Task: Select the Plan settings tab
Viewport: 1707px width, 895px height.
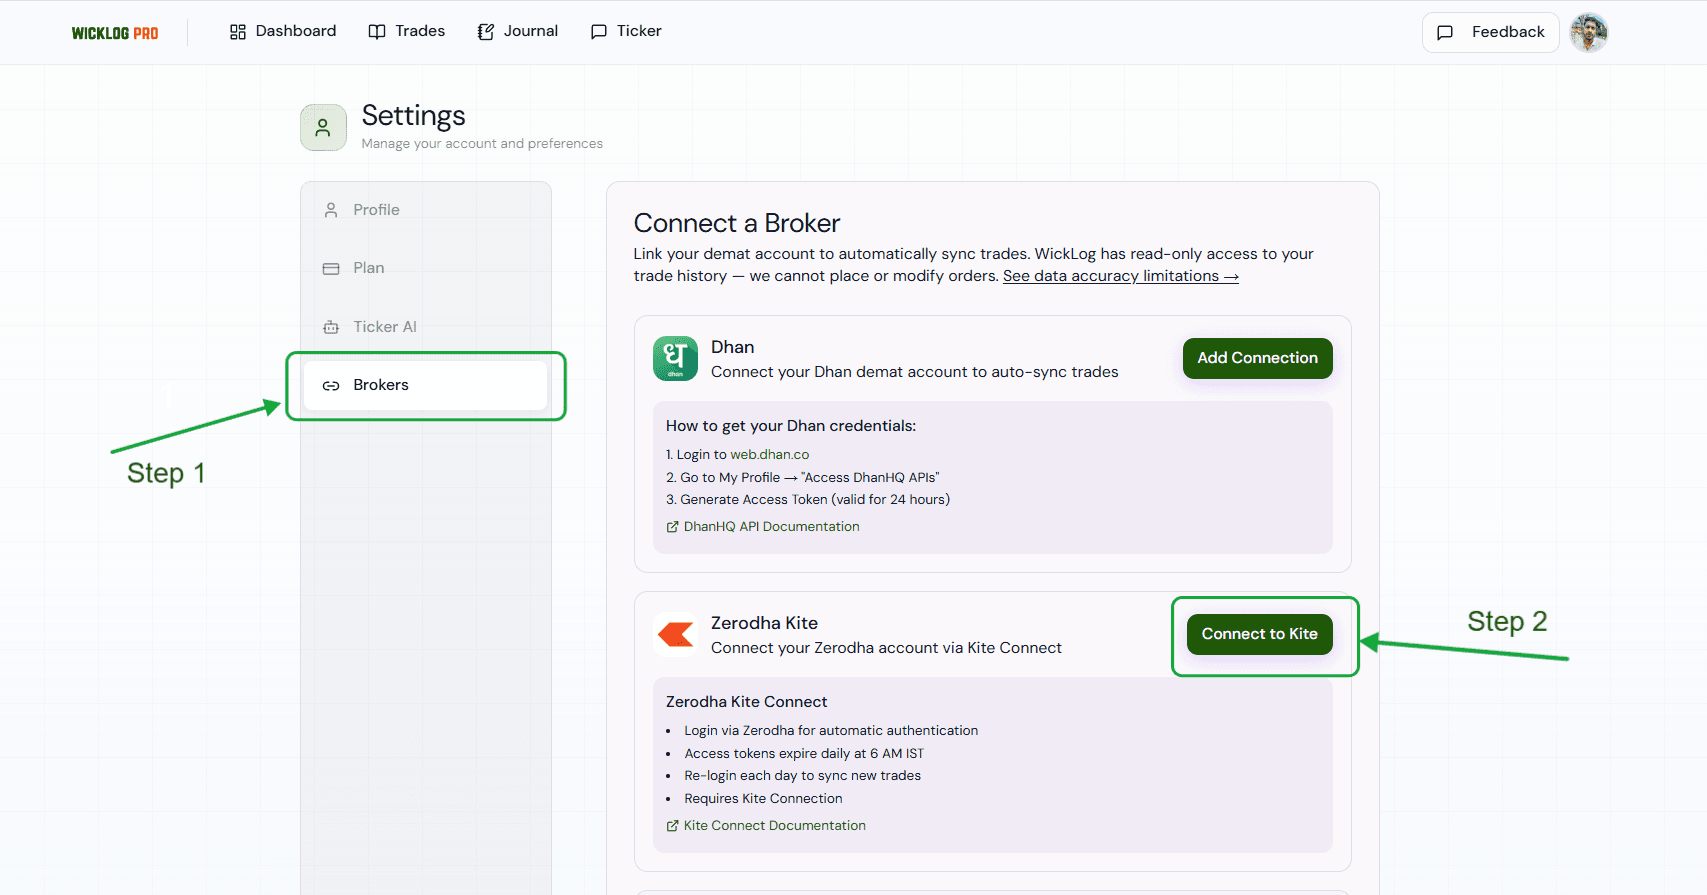Action: [425, 268]
